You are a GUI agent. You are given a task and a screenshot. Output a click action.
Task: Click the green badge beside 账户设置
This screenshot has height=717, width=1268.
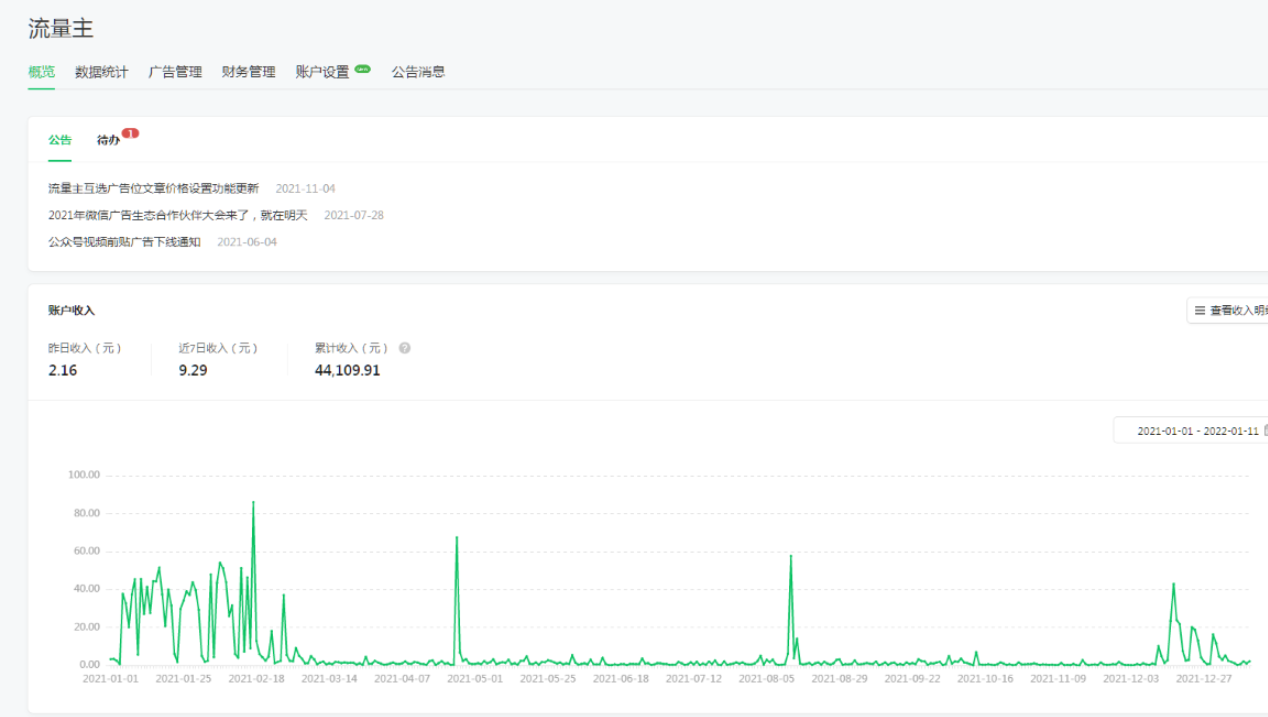[362, 69]
